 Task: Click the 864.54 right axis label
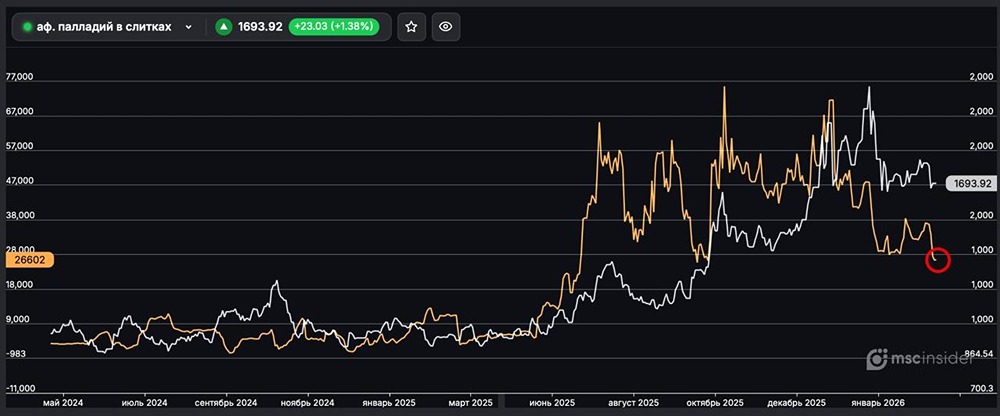pyautogui.click(x=974, y=354)
